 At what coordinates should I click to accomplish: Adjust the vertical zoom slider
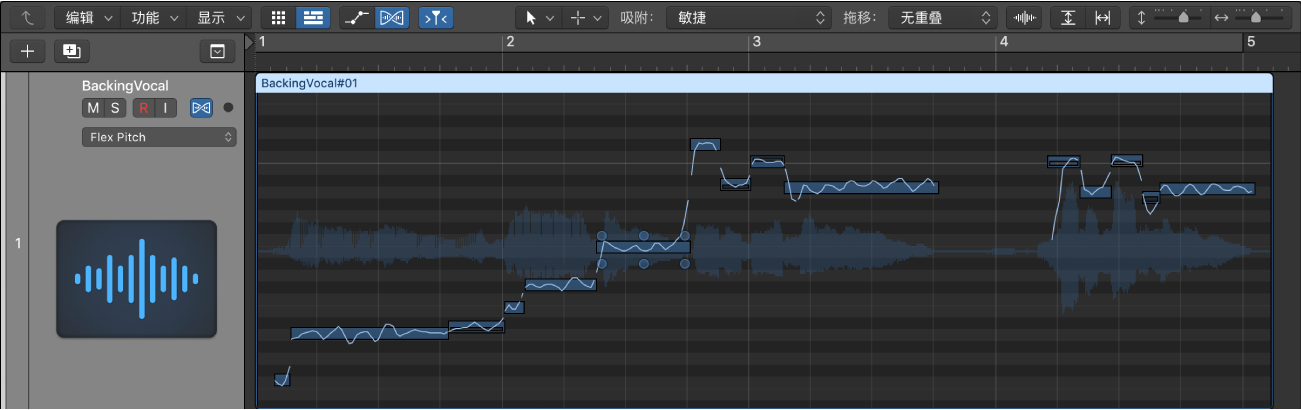[x=1177, y=17]
